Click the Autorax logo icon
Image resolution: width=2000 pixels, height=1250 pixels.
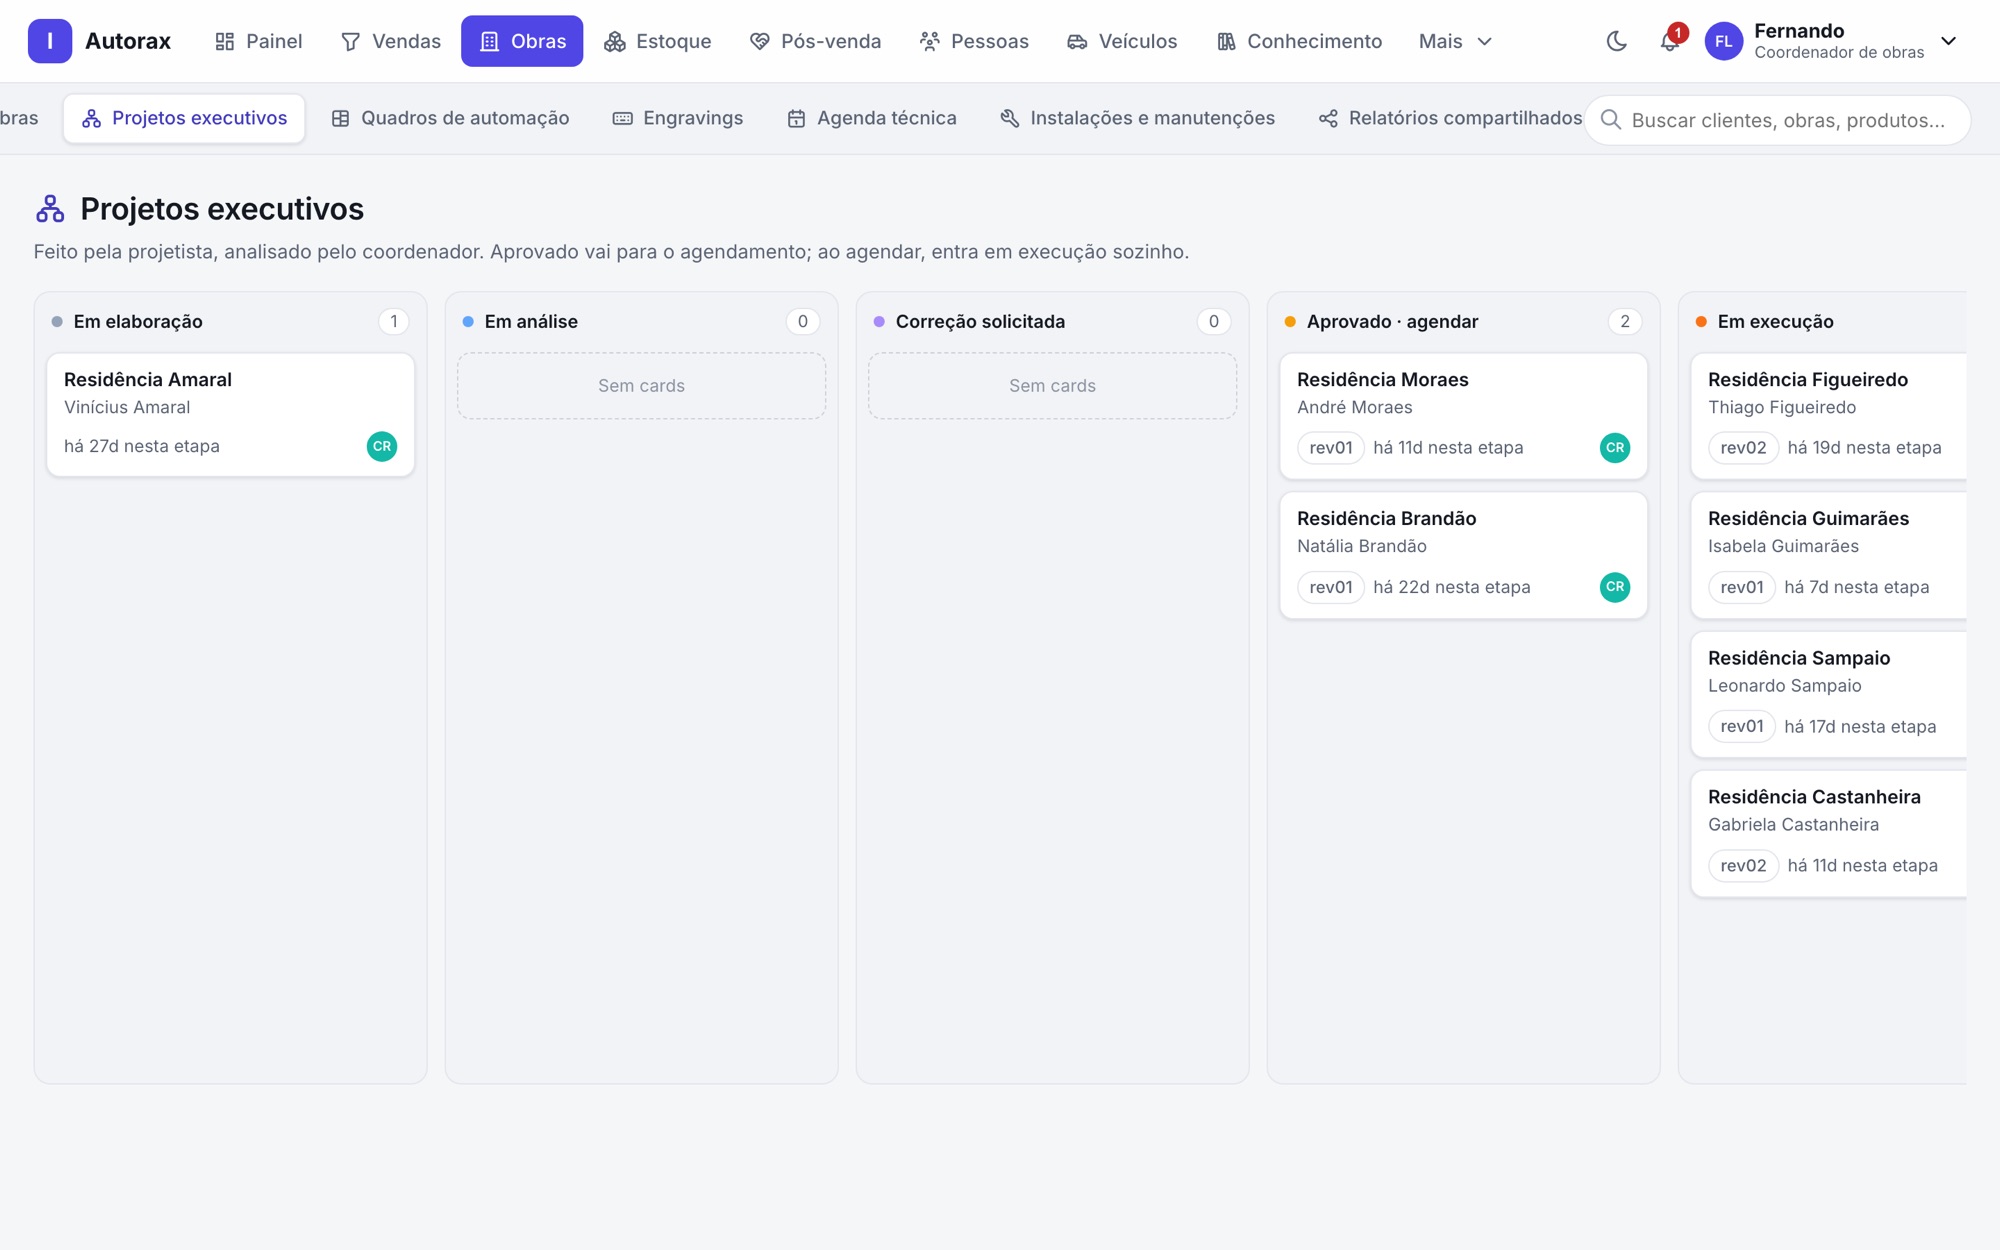tap(49, 41)
